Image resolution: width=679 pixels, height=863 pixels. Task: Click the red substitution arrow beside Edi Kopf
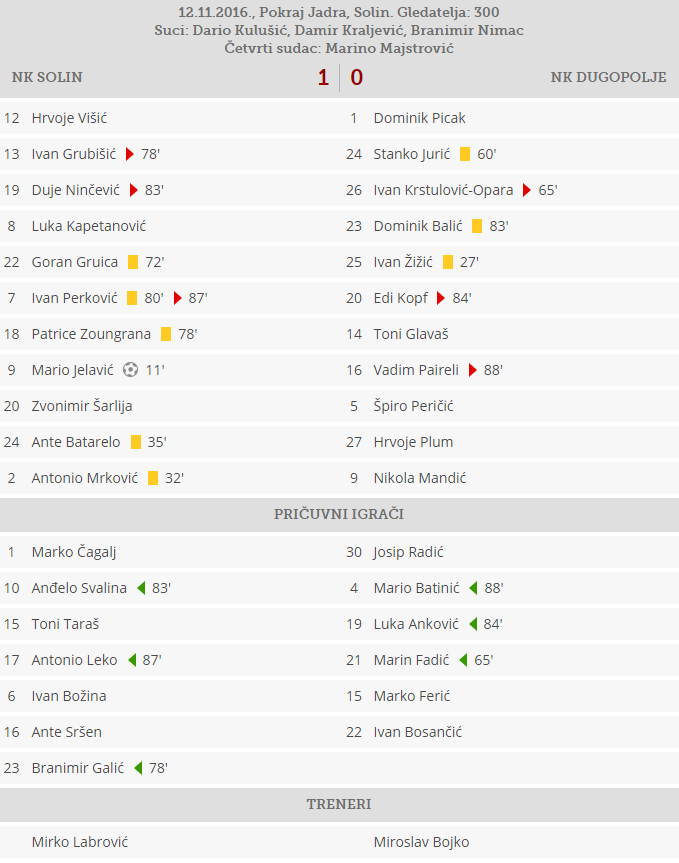point(440,298)
